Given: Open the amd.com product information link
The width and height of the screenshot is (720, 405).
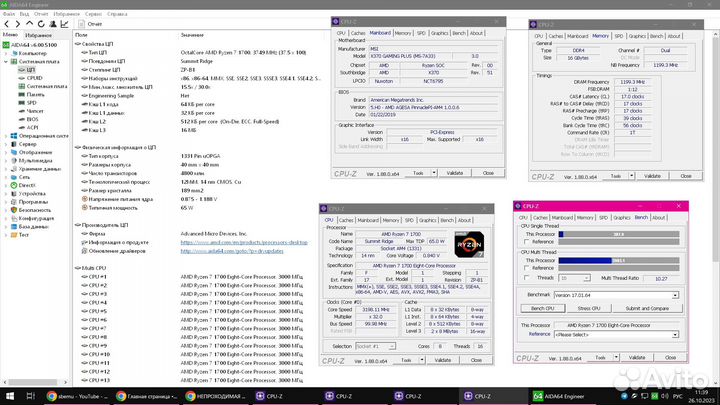Looking at the screenshot, I should [x=244, y=242].
